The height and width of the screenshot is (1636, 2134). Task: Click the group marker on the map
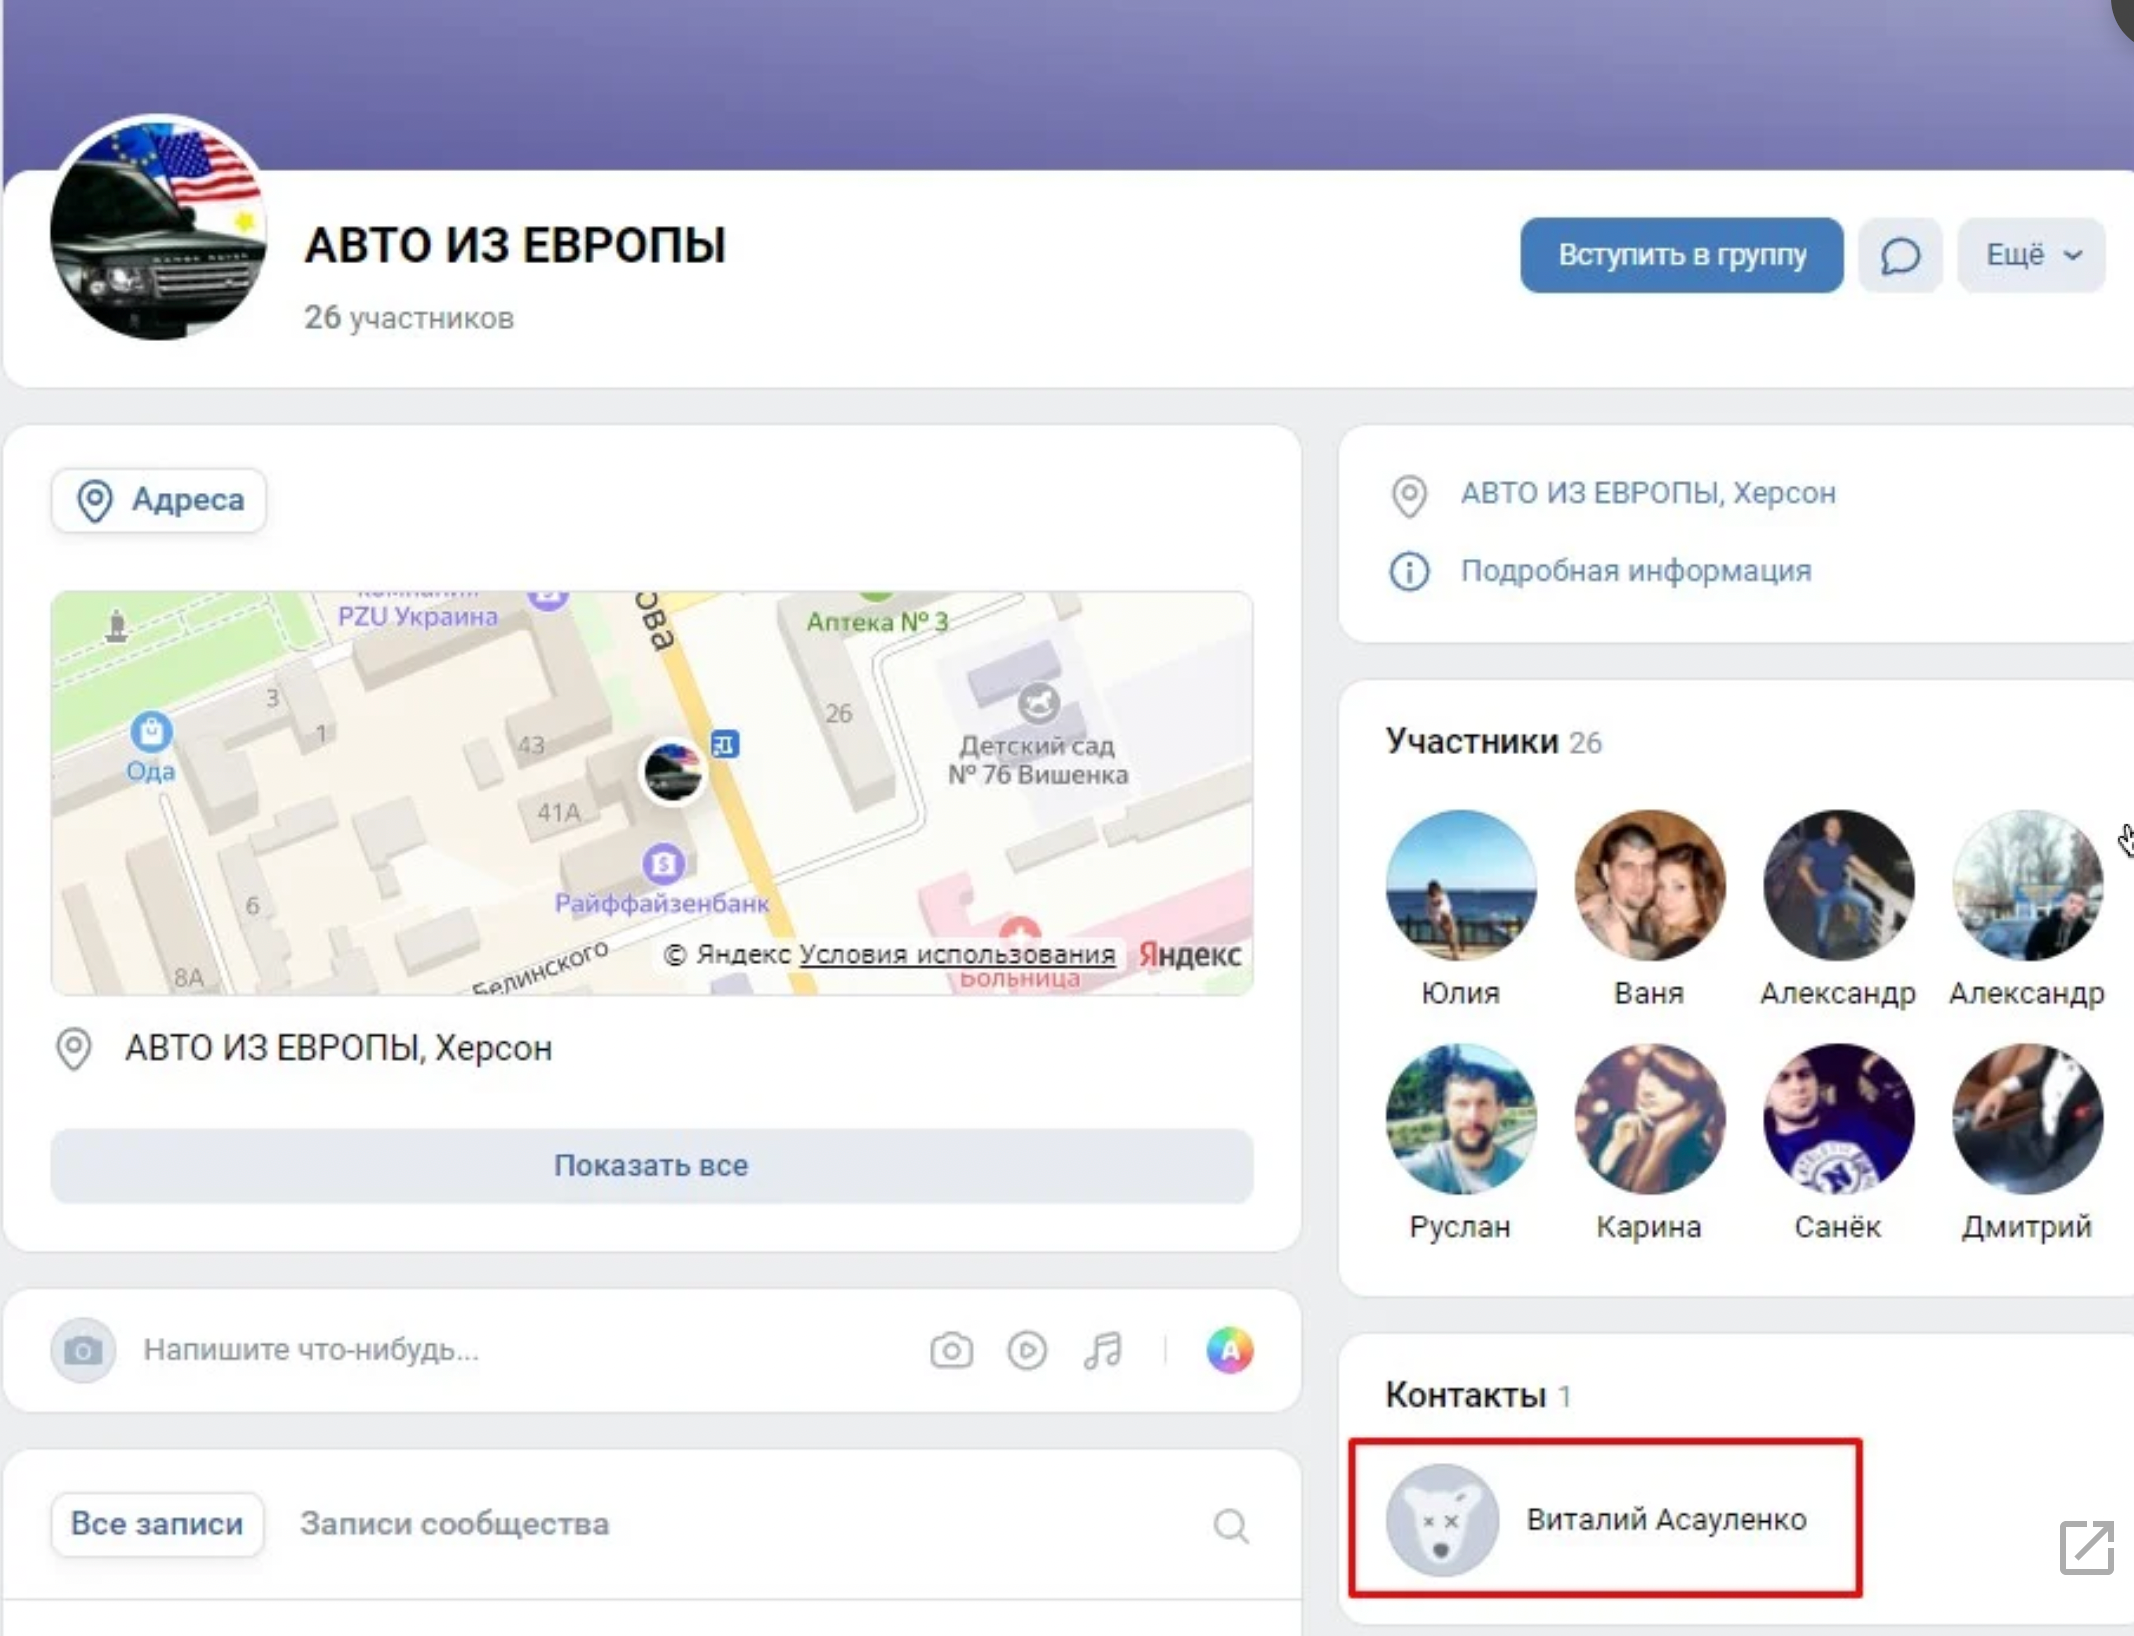pyautogui.click(x=672, y=771)
